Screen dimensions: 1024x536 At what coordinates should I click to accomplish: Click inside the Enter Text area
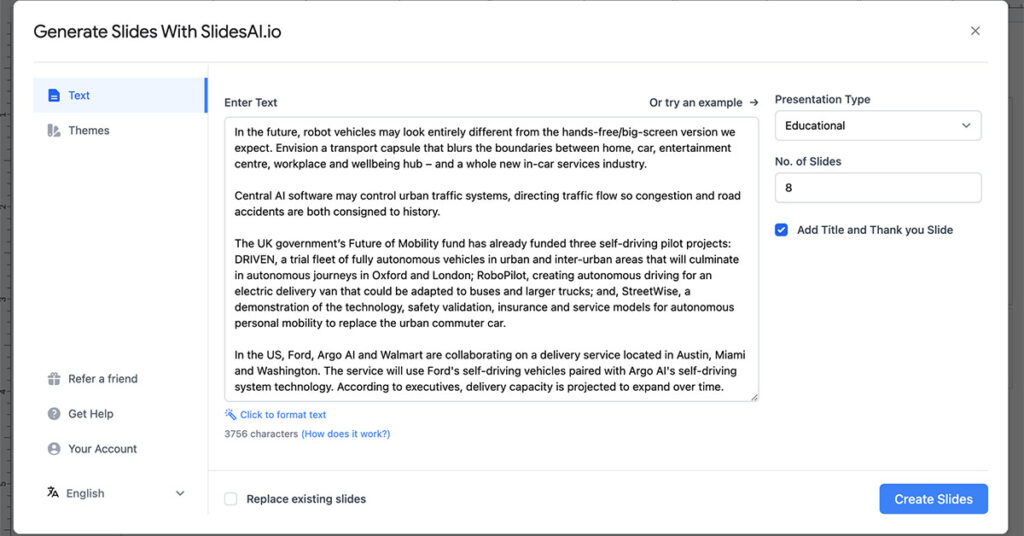point(490,260)
